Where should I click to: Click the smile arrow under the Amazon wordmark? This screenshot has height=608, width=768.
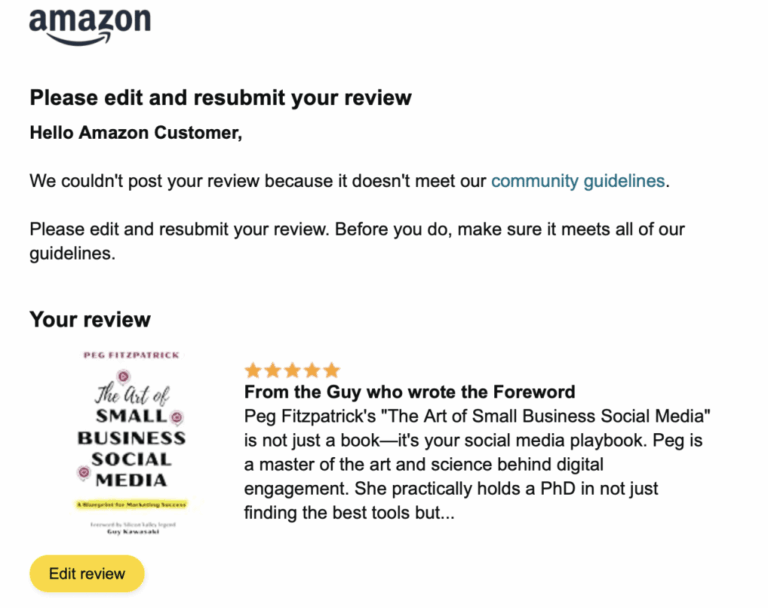pos(78,39)
